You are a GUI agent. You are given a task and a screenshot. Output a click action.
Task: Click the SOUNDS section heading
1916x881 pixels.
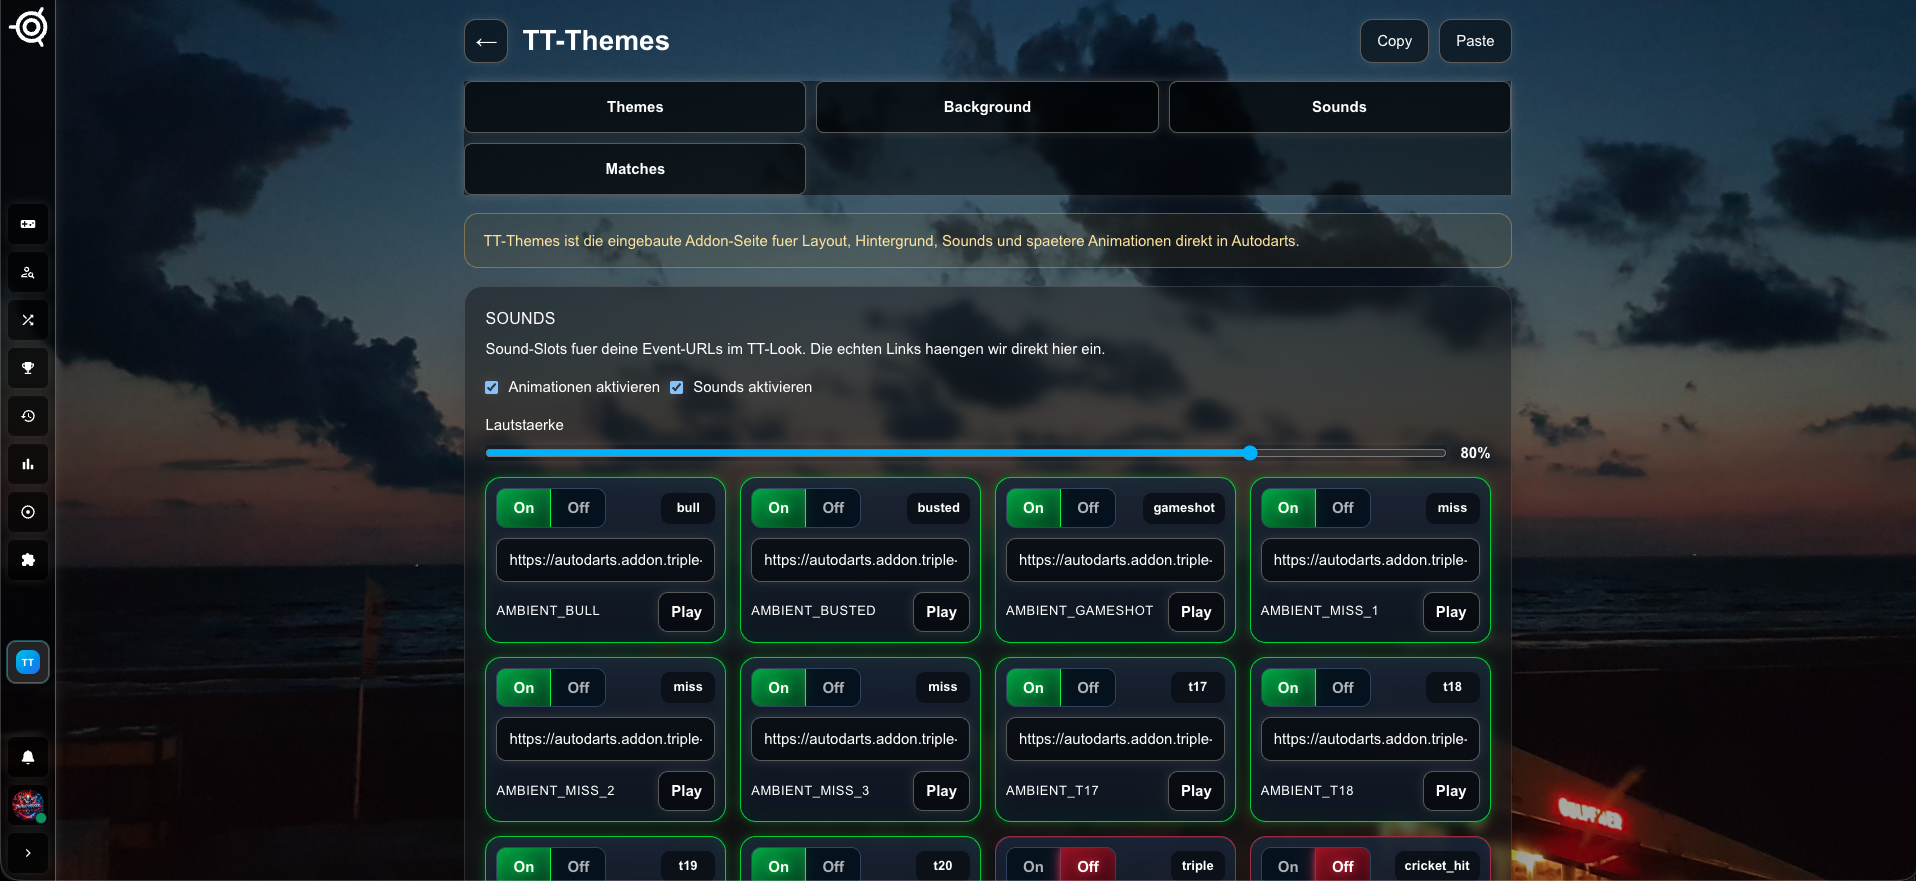pyautogui.click(x=520, y=318)
